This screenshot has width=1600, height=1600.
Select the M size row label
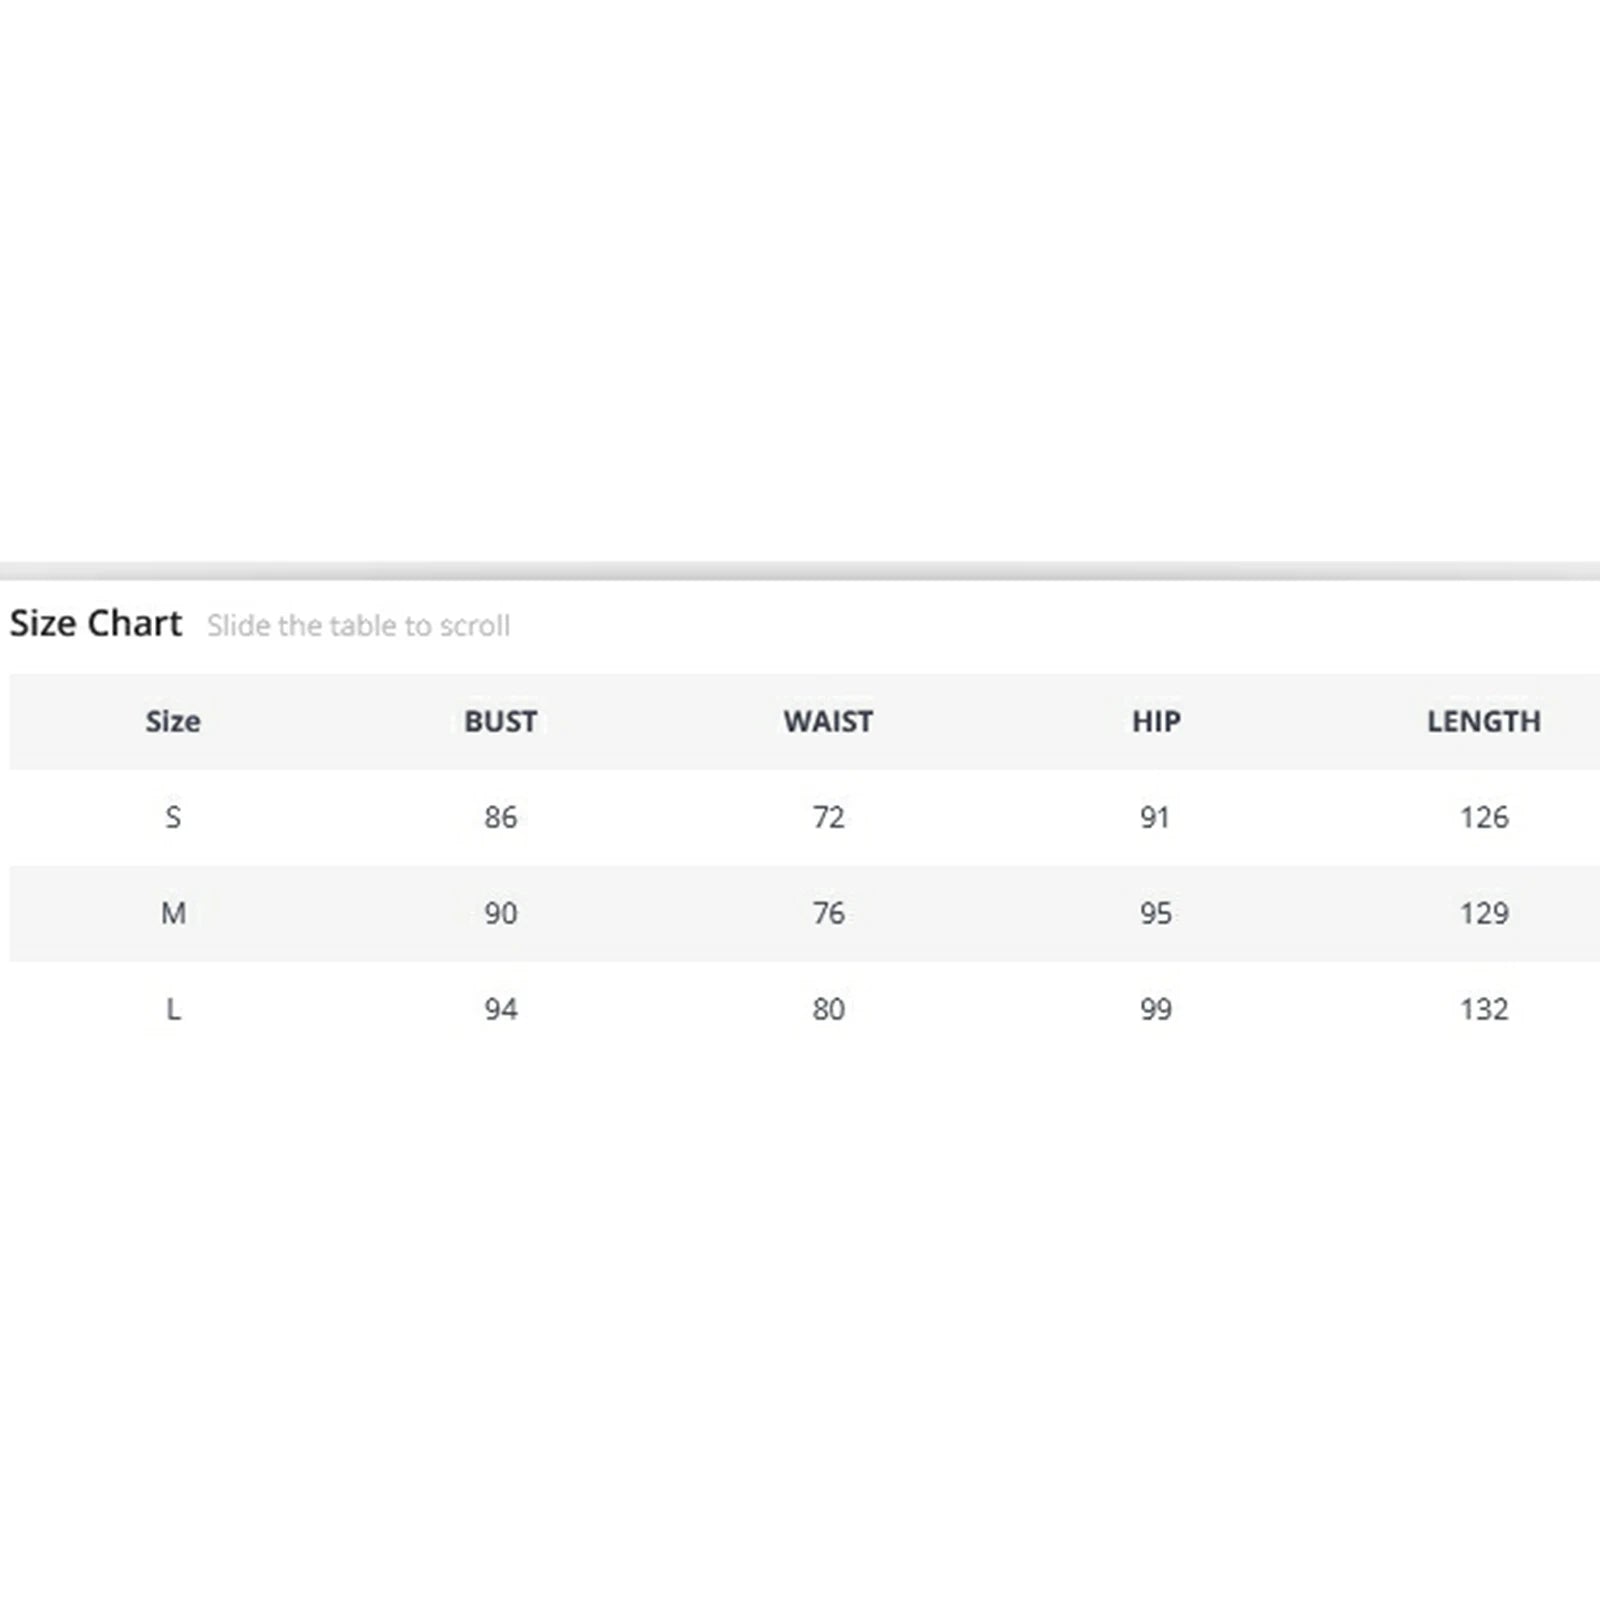(173, 913)
